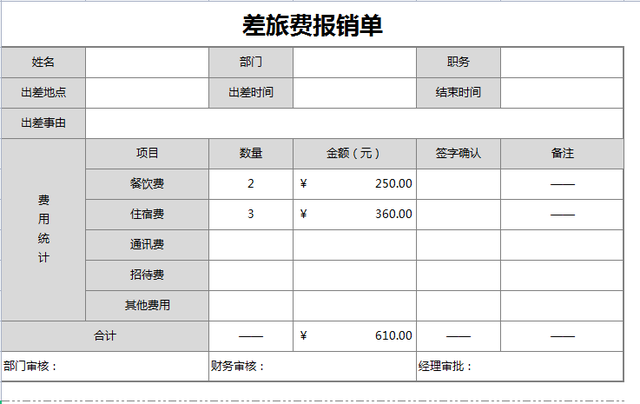Select the 250.00 amount cell
This screenshot has width=640, height=404.
coord(355,184)
